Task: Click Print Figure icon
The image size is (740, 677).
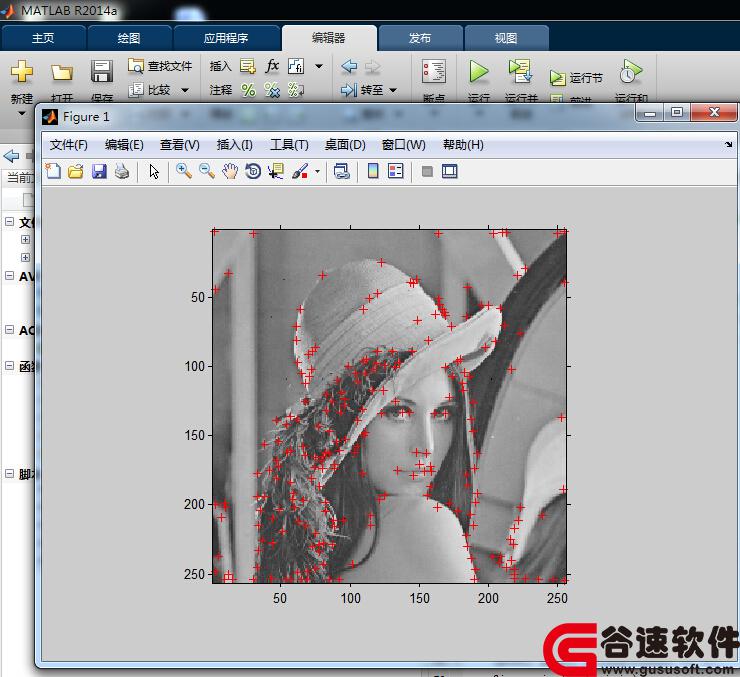Action: (122, 171)
